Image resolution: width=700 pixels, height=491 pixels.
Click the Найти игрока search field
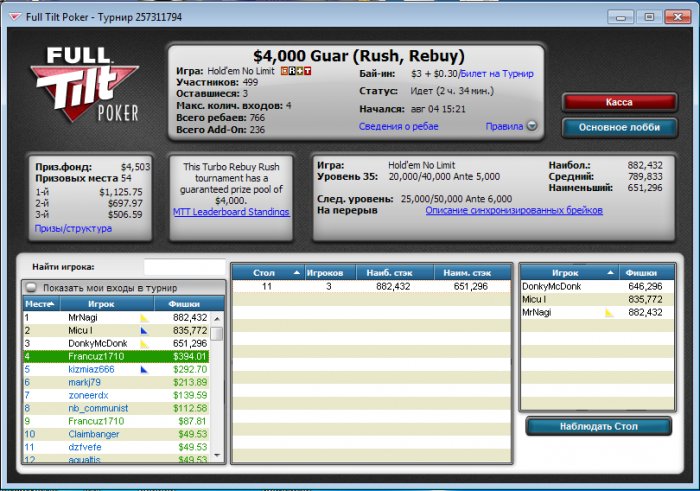tap(184, 267)
